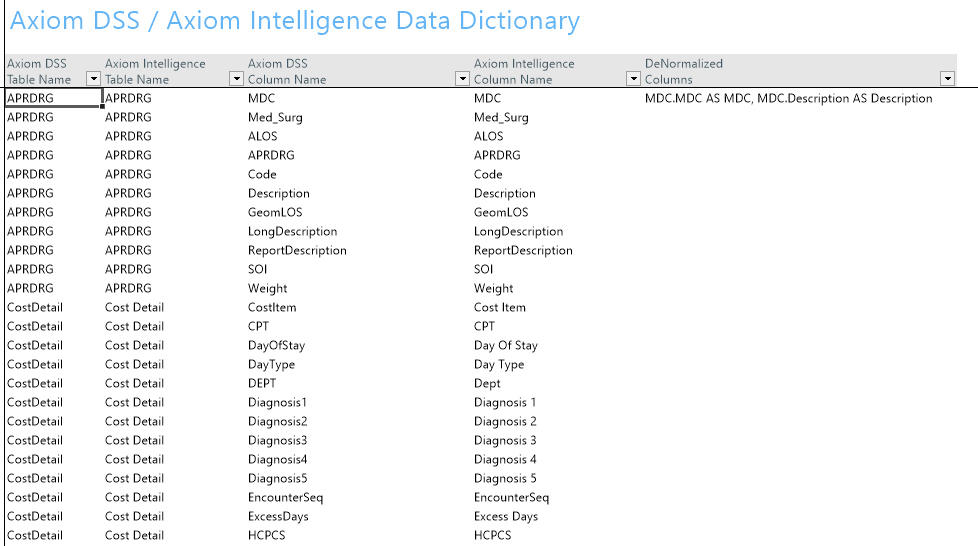Select the selected APRDRG cell in first row
This screenshot has height=546, width=978.
[x=53, y=98]
